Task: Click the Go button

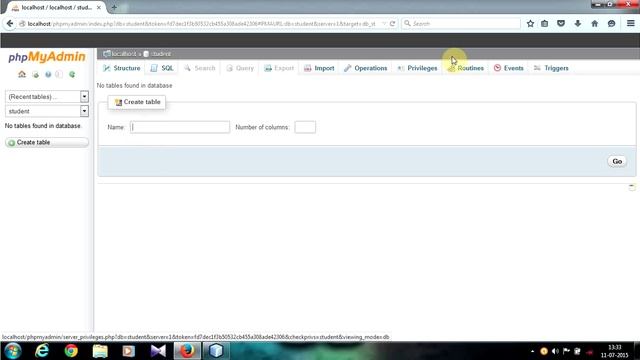Action: (617, 161)
